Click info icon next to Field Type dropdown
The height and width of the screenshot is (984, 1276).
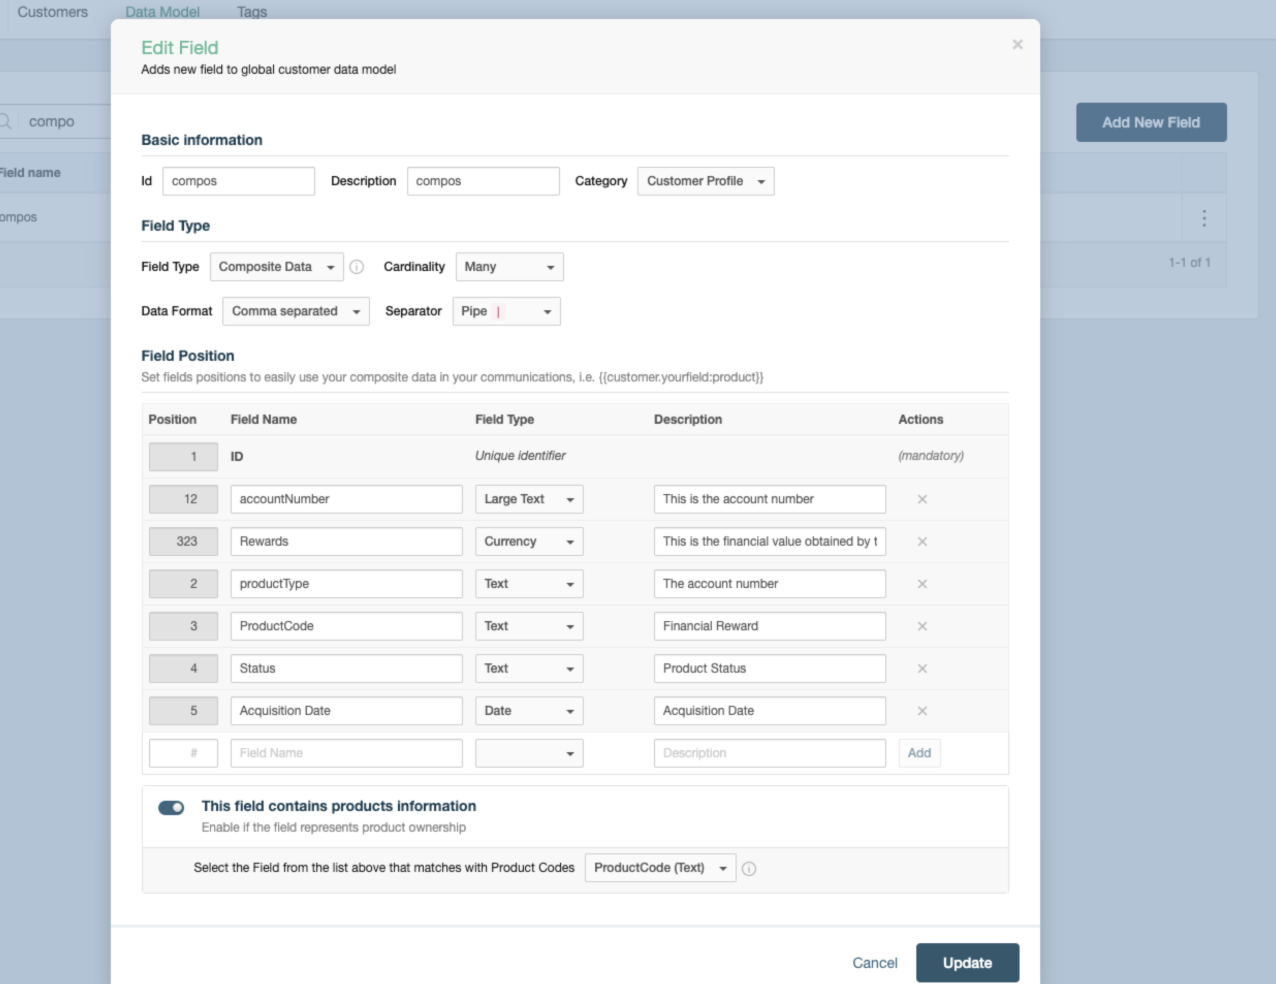point(357,267)
